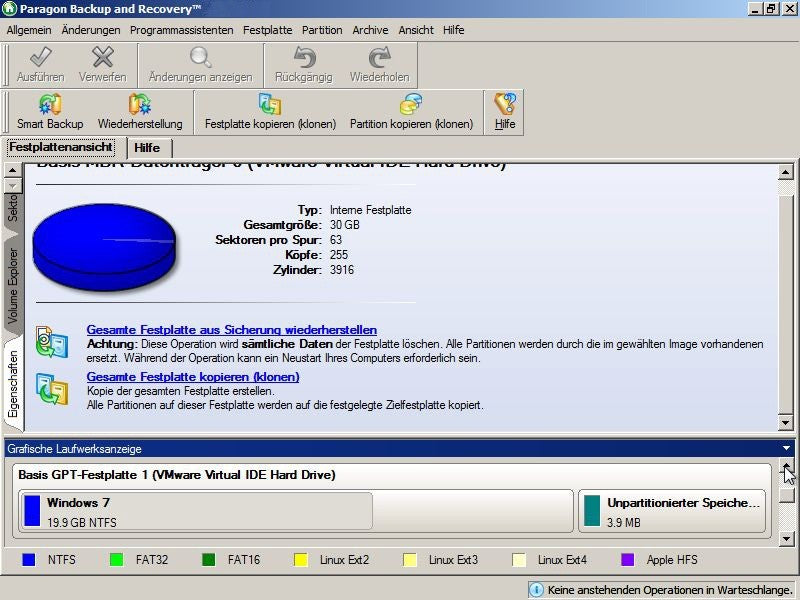Viewport: 800px width, 600px height.
Task: Click drive display scroll-down arrow
Action: 787,538
